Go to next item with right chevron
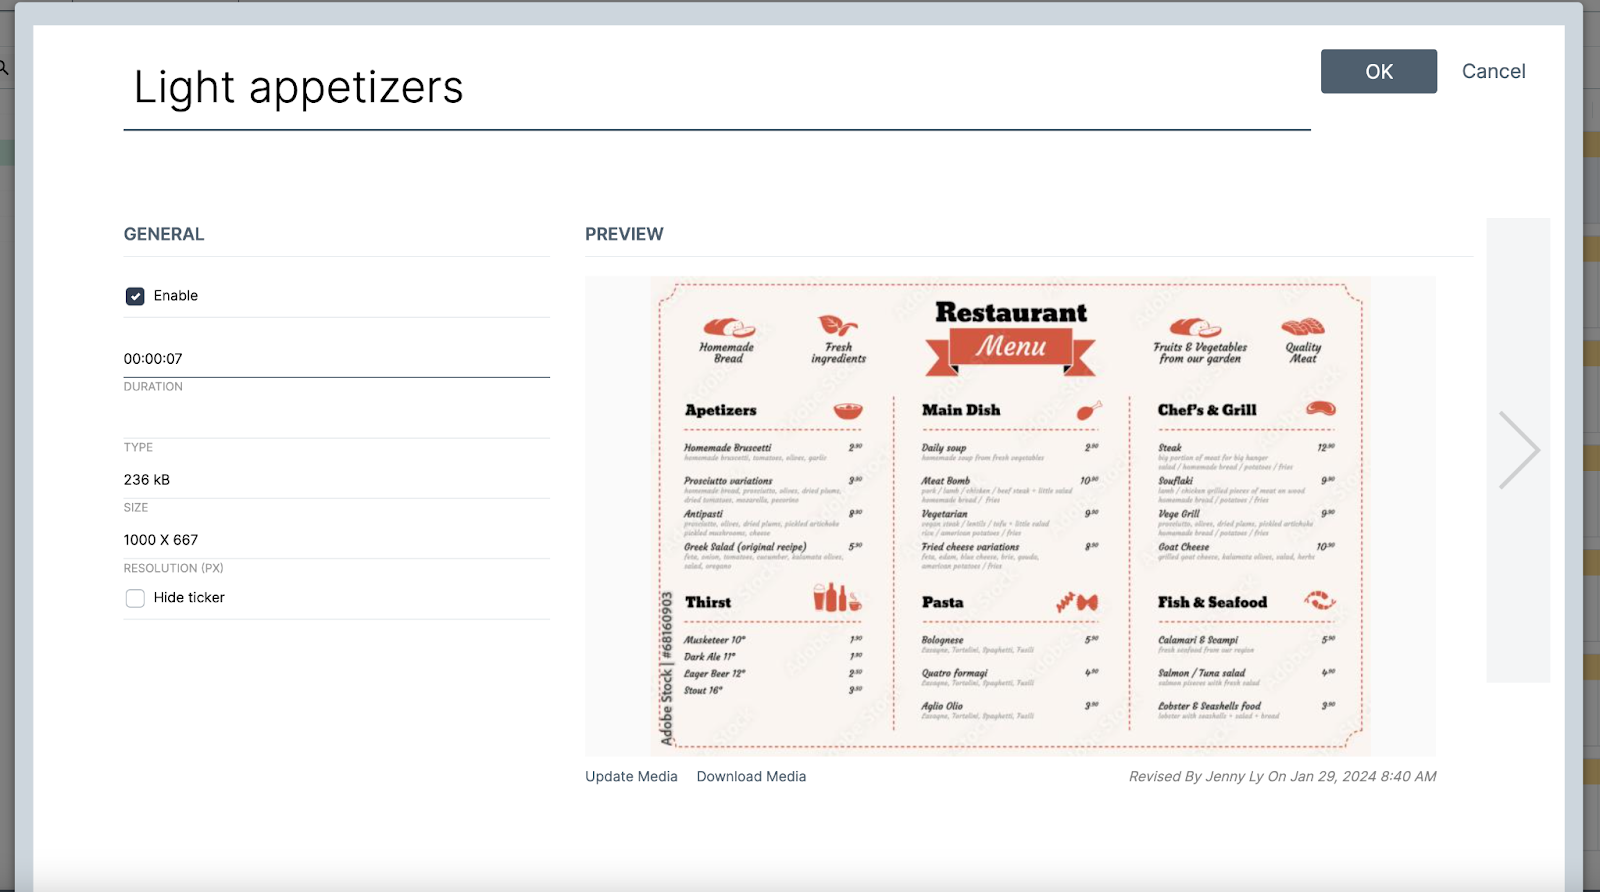Screen dimensions: 1600x892 (1518, 450)
